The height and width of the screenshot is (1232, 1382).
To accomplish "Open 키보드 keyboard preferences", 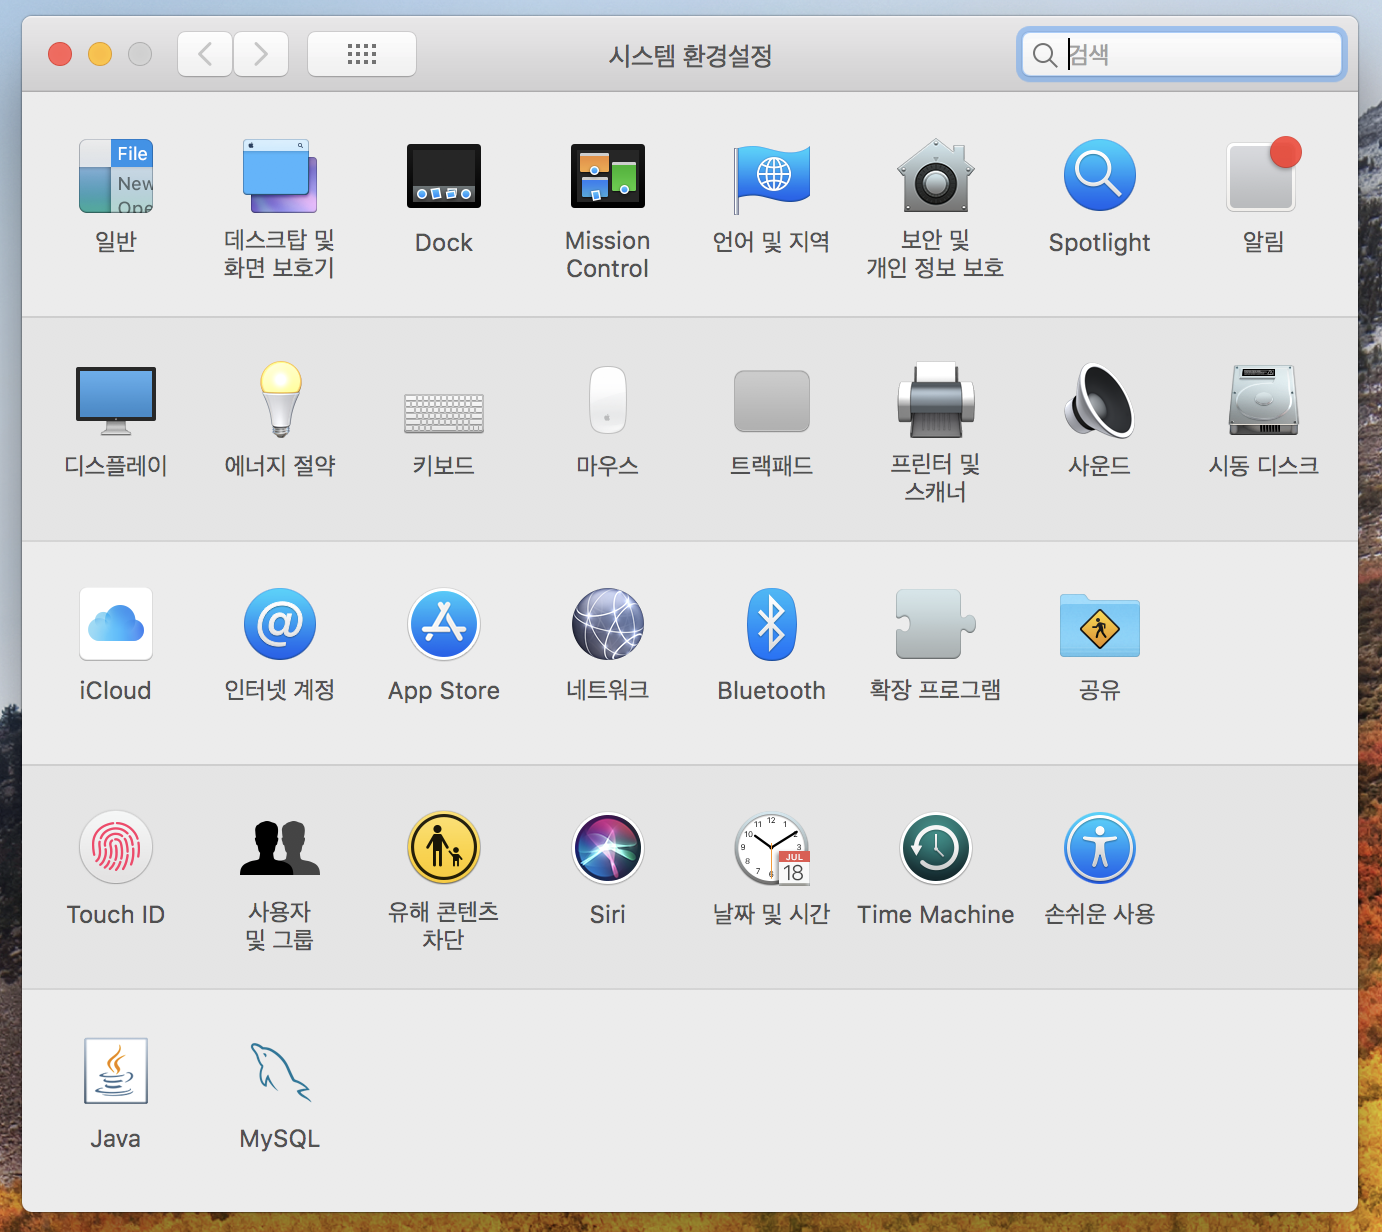I will (444, 413).
